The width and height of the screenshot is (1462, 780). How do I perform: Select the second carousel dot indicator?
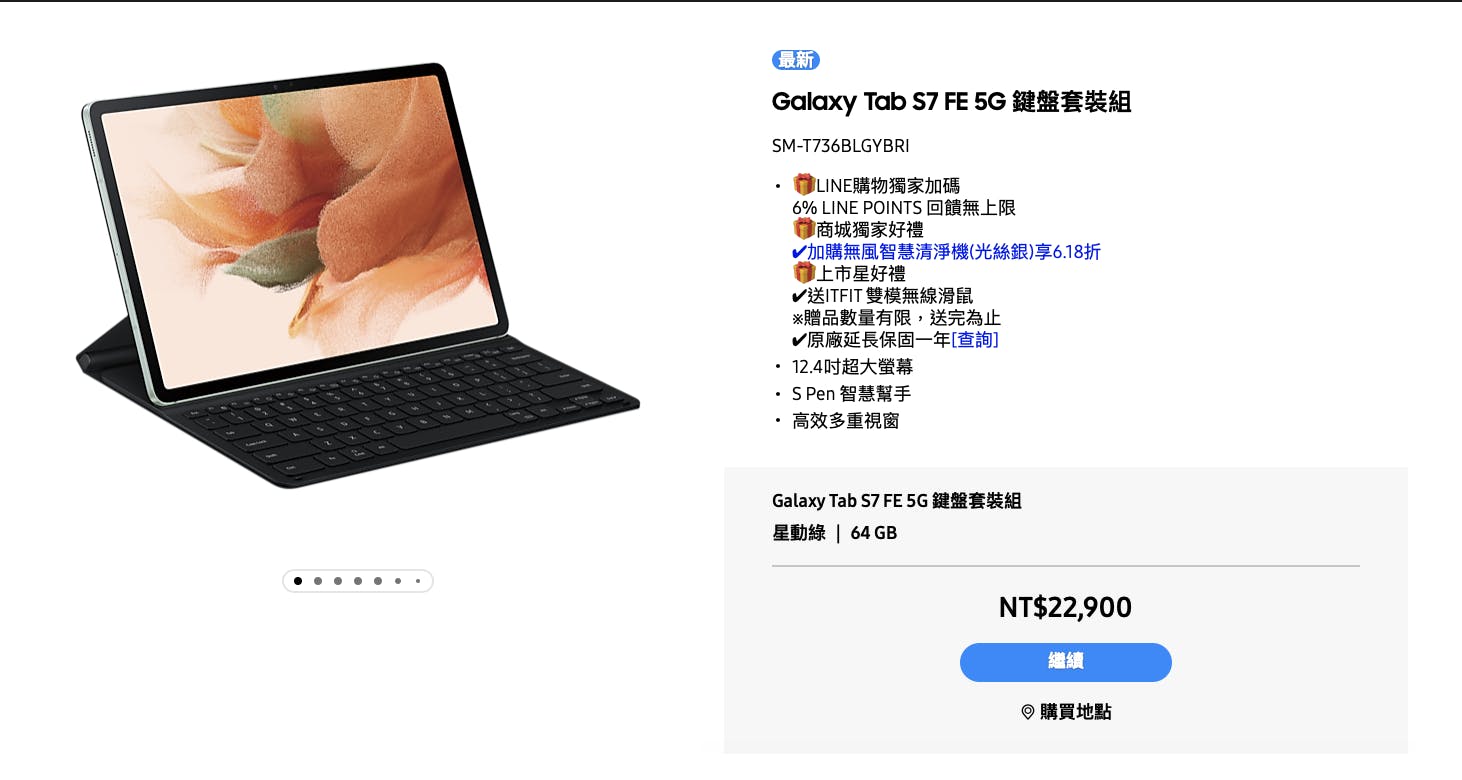[318, 581]
